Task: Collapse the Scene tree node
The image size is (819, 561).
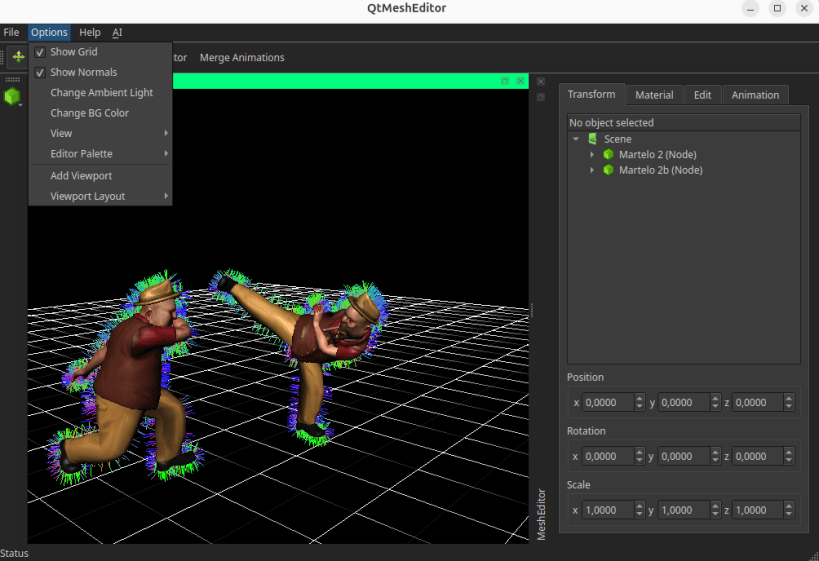Action: tap(576, 139)
